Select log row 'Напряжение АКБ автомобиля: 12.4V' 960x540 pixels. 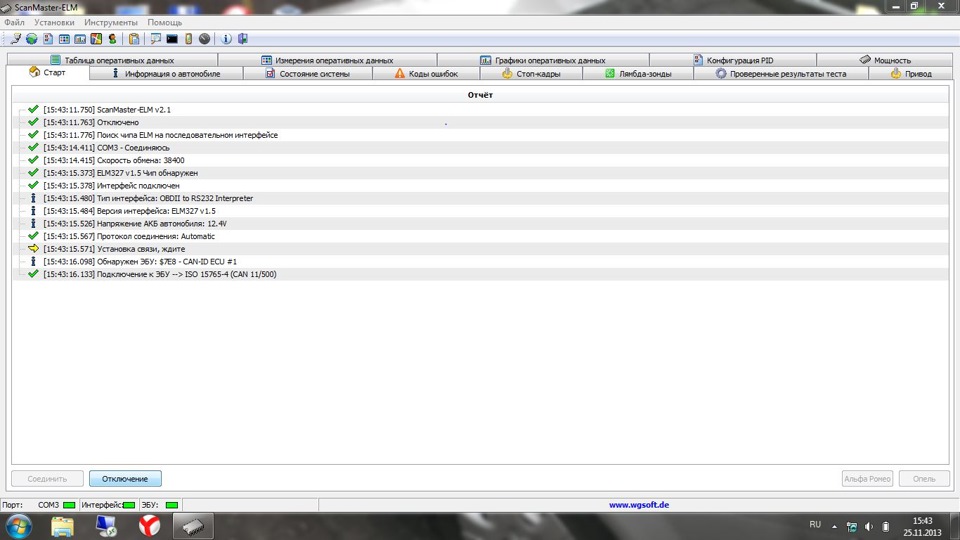tap(480, 223)
